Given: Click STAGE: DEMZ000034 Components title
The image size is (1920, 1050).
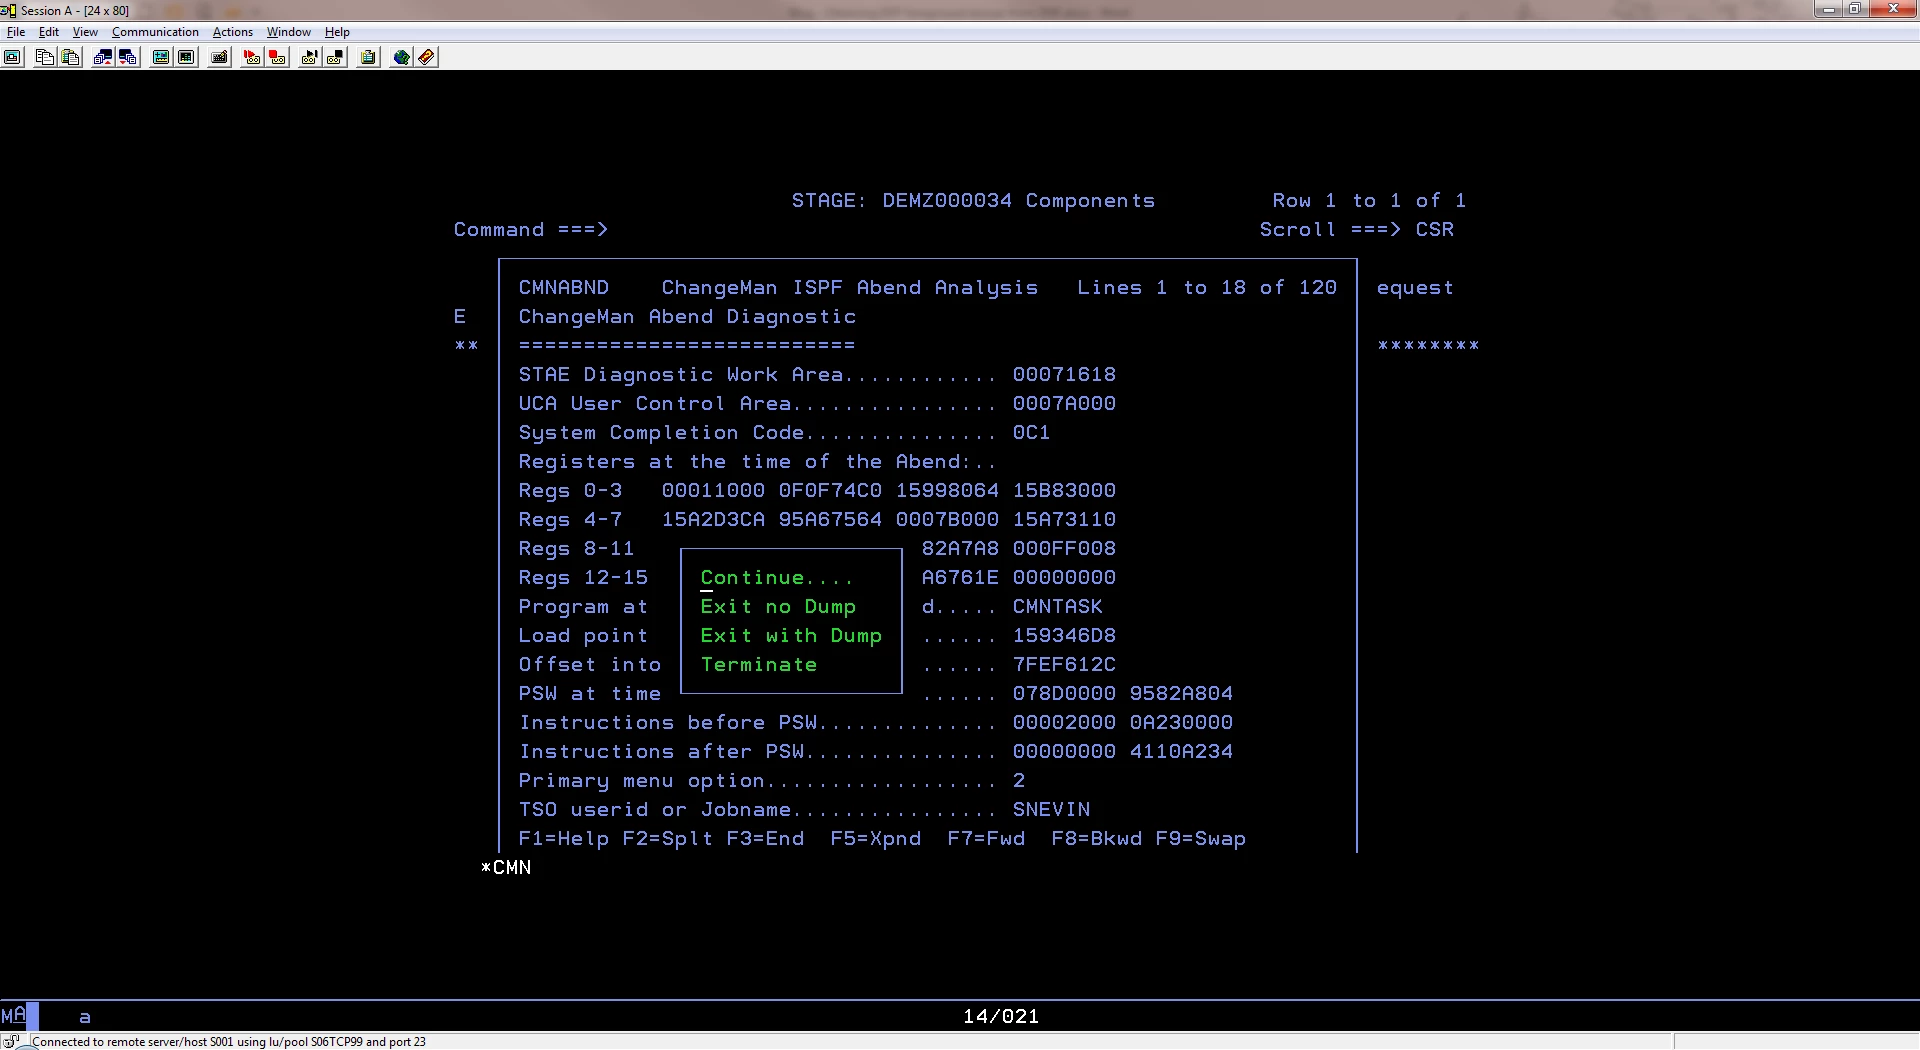Looking at the screenshot, I should (973, 200).
